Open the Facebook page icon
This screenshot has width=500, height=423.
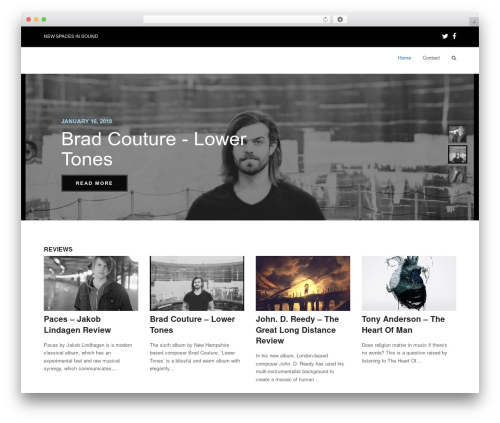(x=455, y=36)
